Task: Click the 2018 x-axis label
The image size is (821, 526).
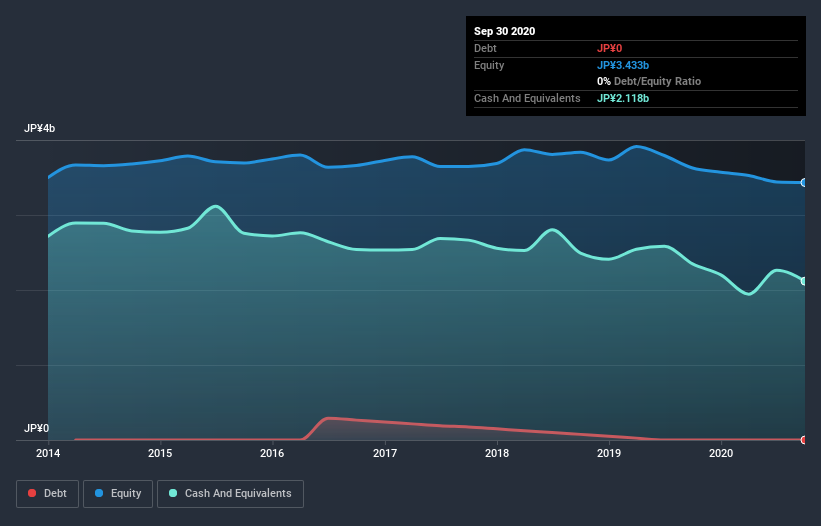Action: pos(497,453)
